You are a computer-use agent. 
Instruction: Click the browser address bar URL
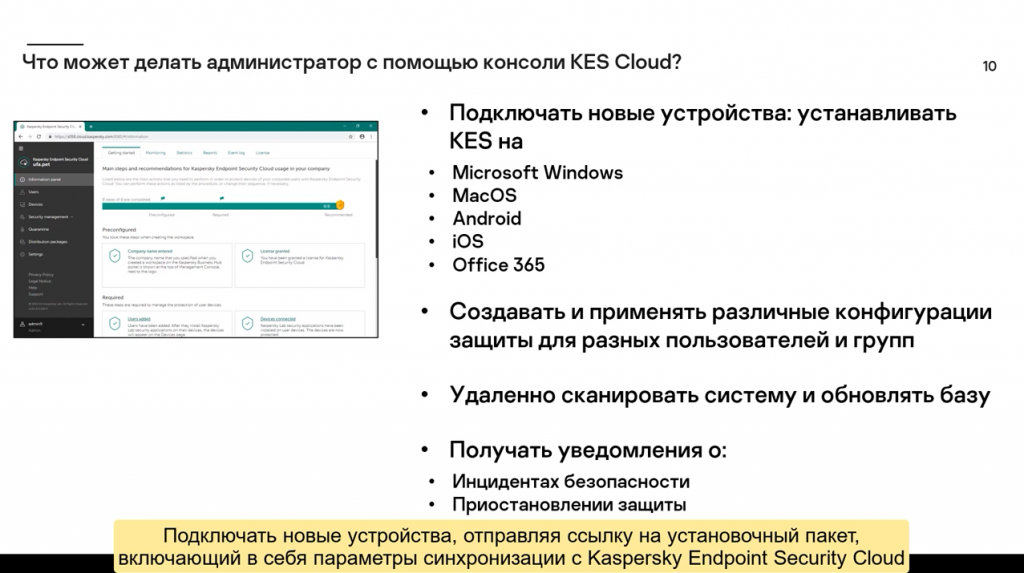tap(101, 137)
